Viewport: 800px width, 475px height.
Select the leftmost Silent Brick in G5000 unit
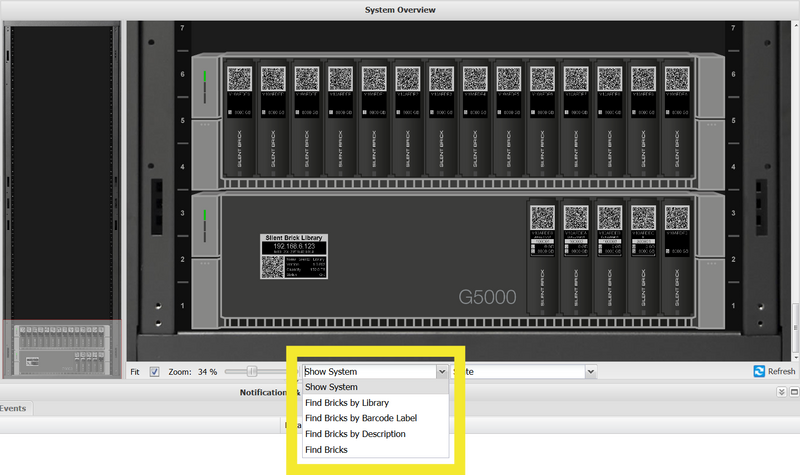(x=543, y=256)
